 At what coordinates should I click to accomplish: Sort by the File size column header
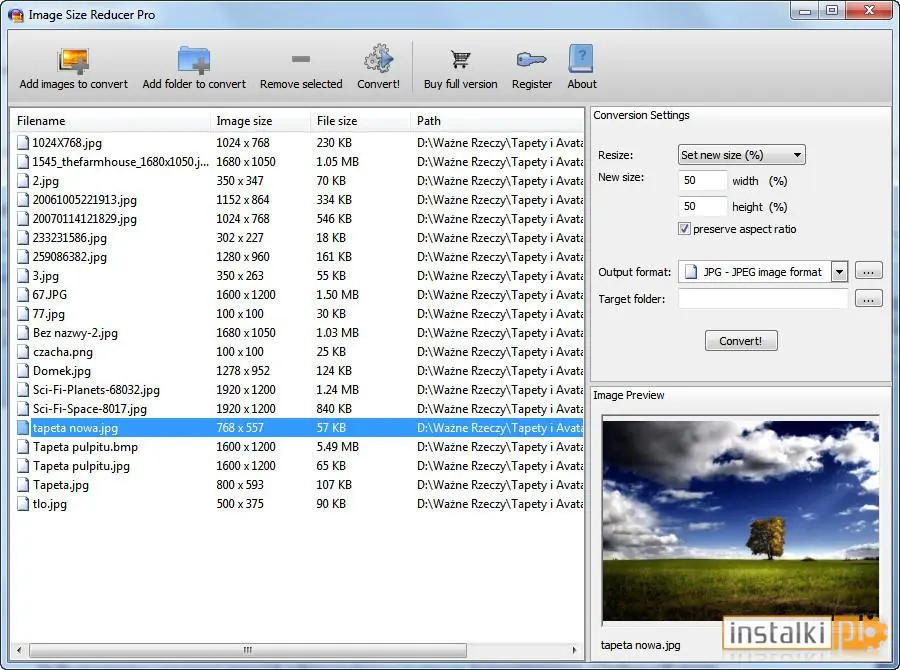361,121
